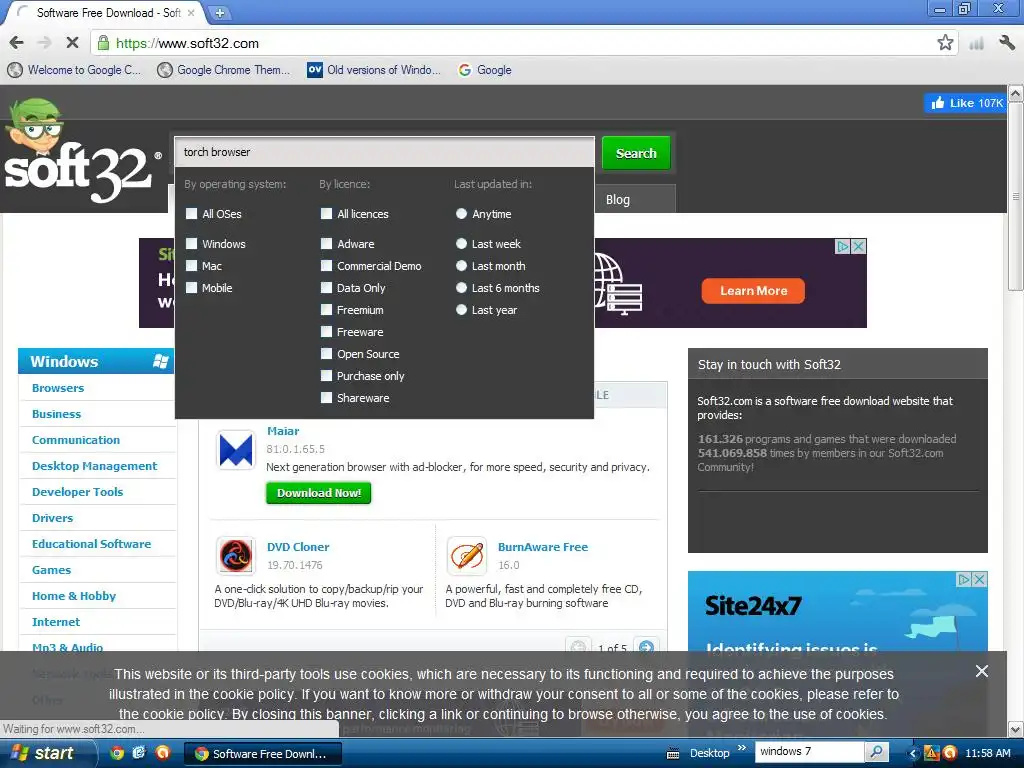This screenshot has height=768, width=1024.
Task: Click Software Free Download taskbar button
Action: coord(263,754)
